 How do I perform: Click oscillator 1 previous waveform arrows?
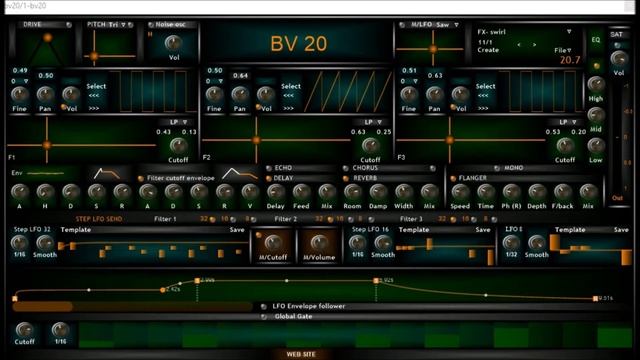(94, 96)
